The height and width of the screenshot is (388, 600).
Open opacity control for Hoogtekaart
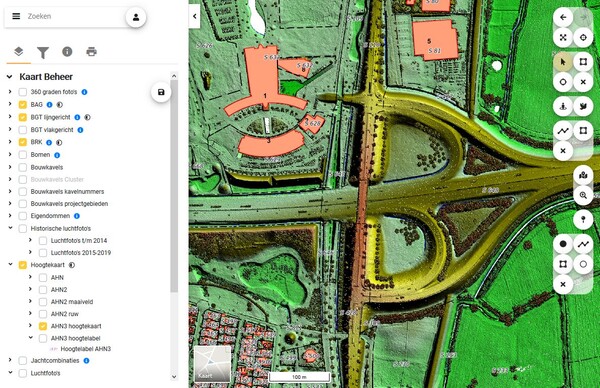pos(72,265)
